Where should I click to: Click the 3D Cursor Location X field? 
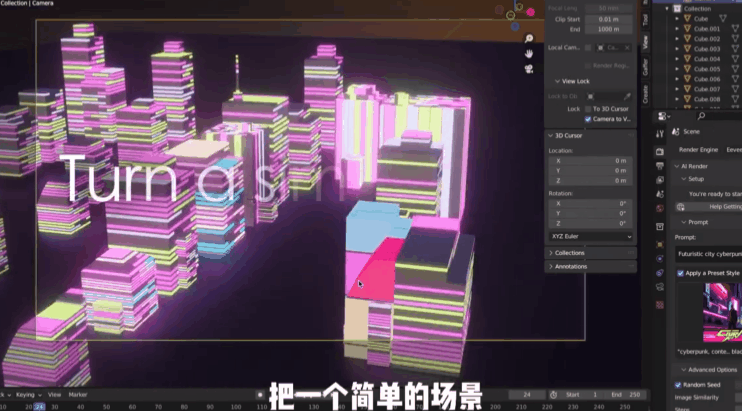591,161
